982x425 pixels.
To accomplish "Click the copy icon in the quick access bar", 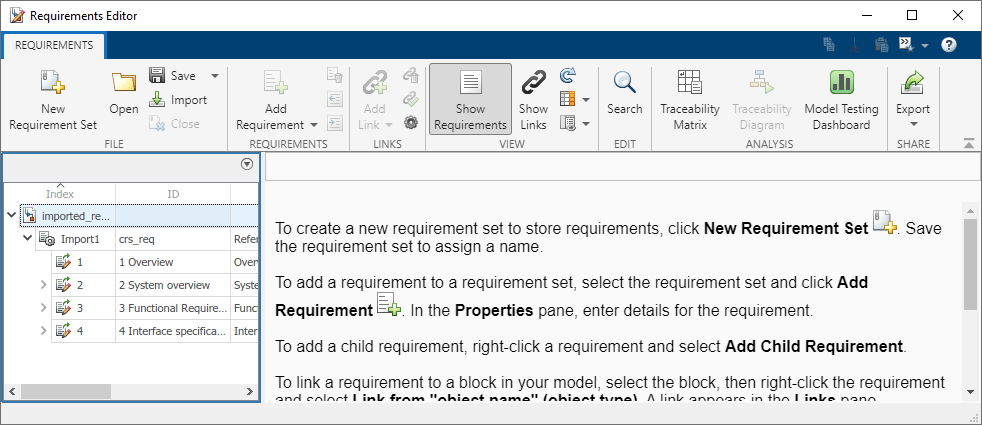I will pos(829,44).
